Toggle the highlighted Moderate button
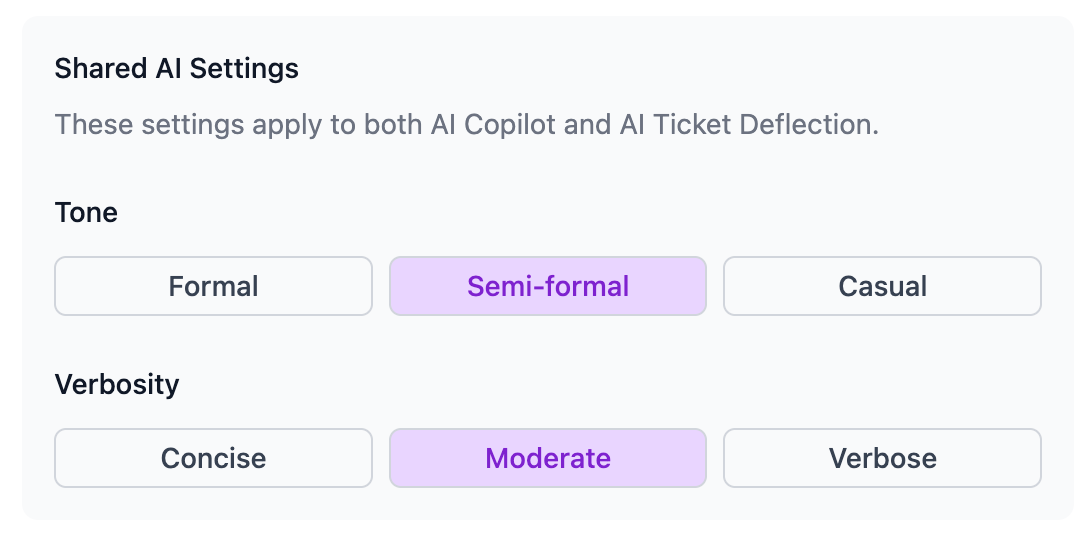The image size is (1092, 544). click(548, 458)
